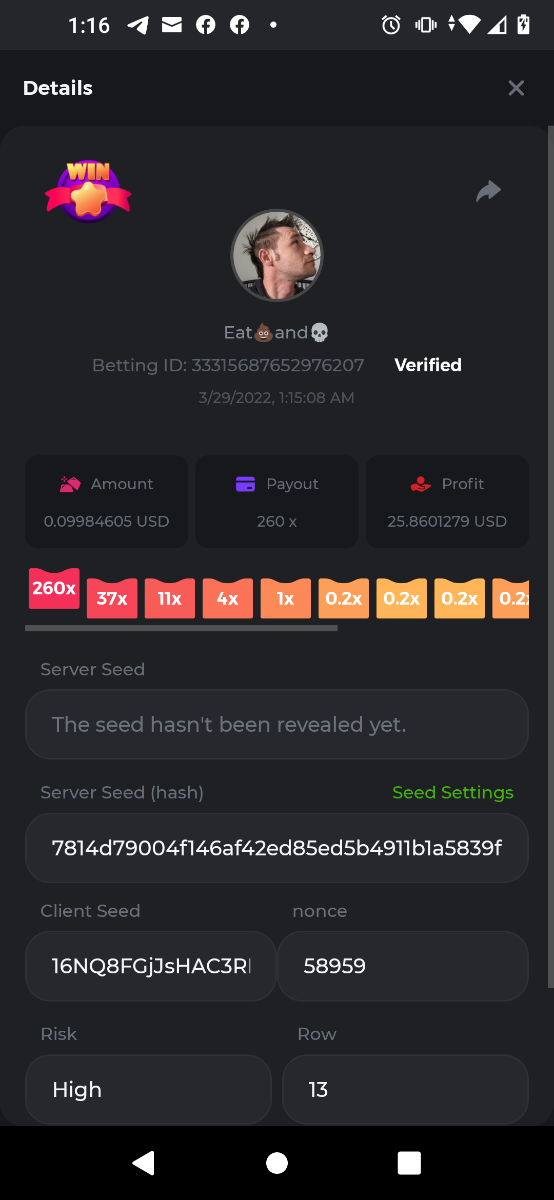Tap the purple Payout card icon
This screenshot has height=1200, width=554.
click(245, 484)
